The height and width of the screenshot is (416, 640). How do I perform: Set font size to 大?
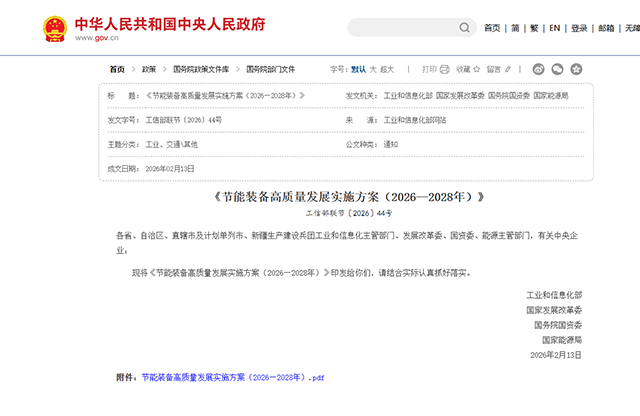(x=373, y=69)
